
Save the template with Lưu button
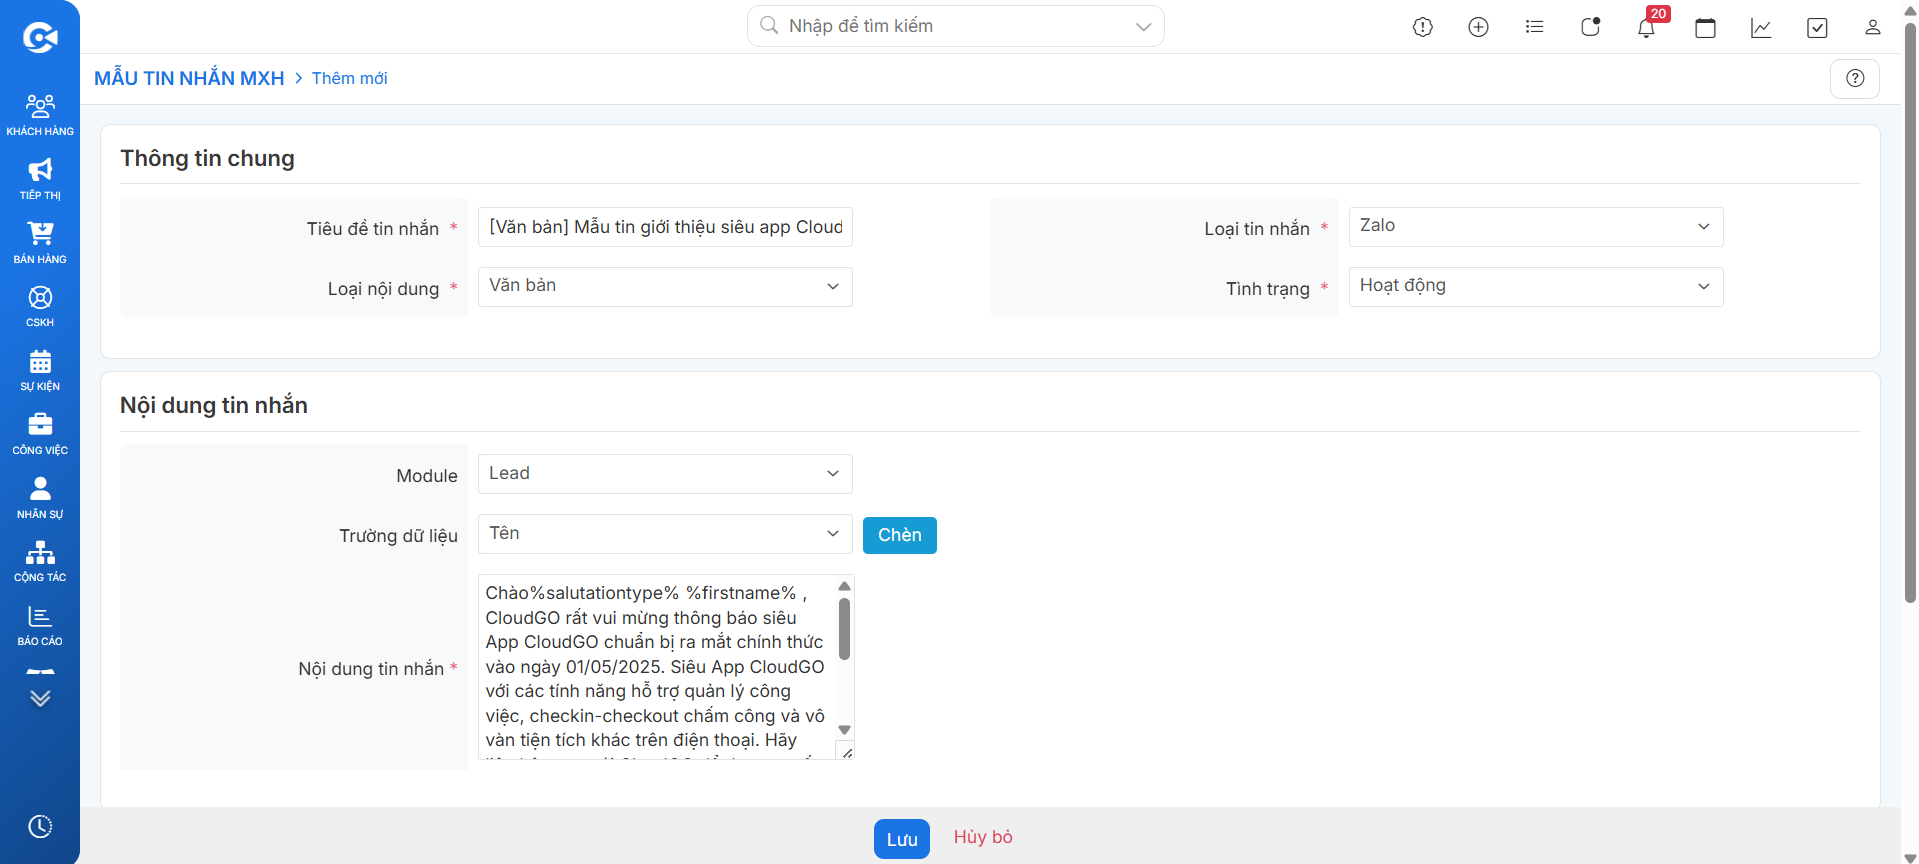coord(902,839)
